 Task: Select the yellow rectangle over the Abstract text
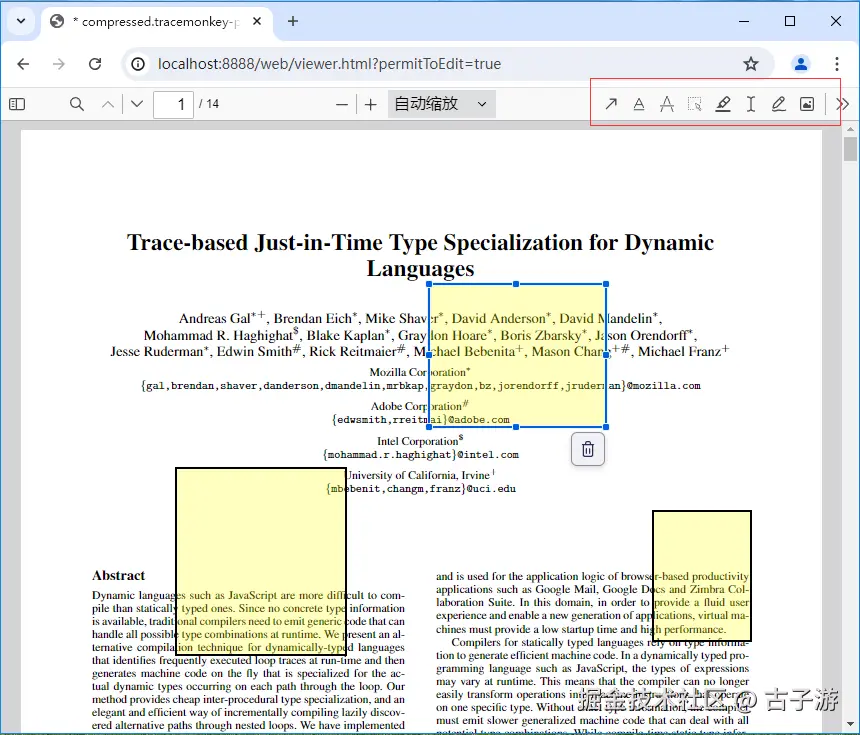coord(261,561)
